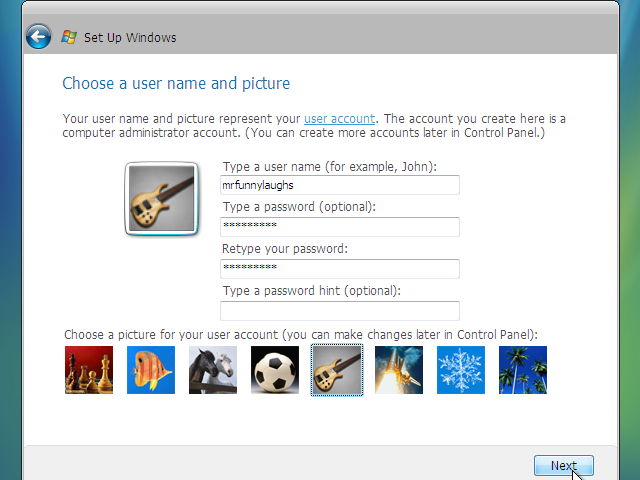The height and width of the screenshot is (480, 640).
Task: Select the soccer ball account picture
Action: pyautogui.click(x=275, y=370)
